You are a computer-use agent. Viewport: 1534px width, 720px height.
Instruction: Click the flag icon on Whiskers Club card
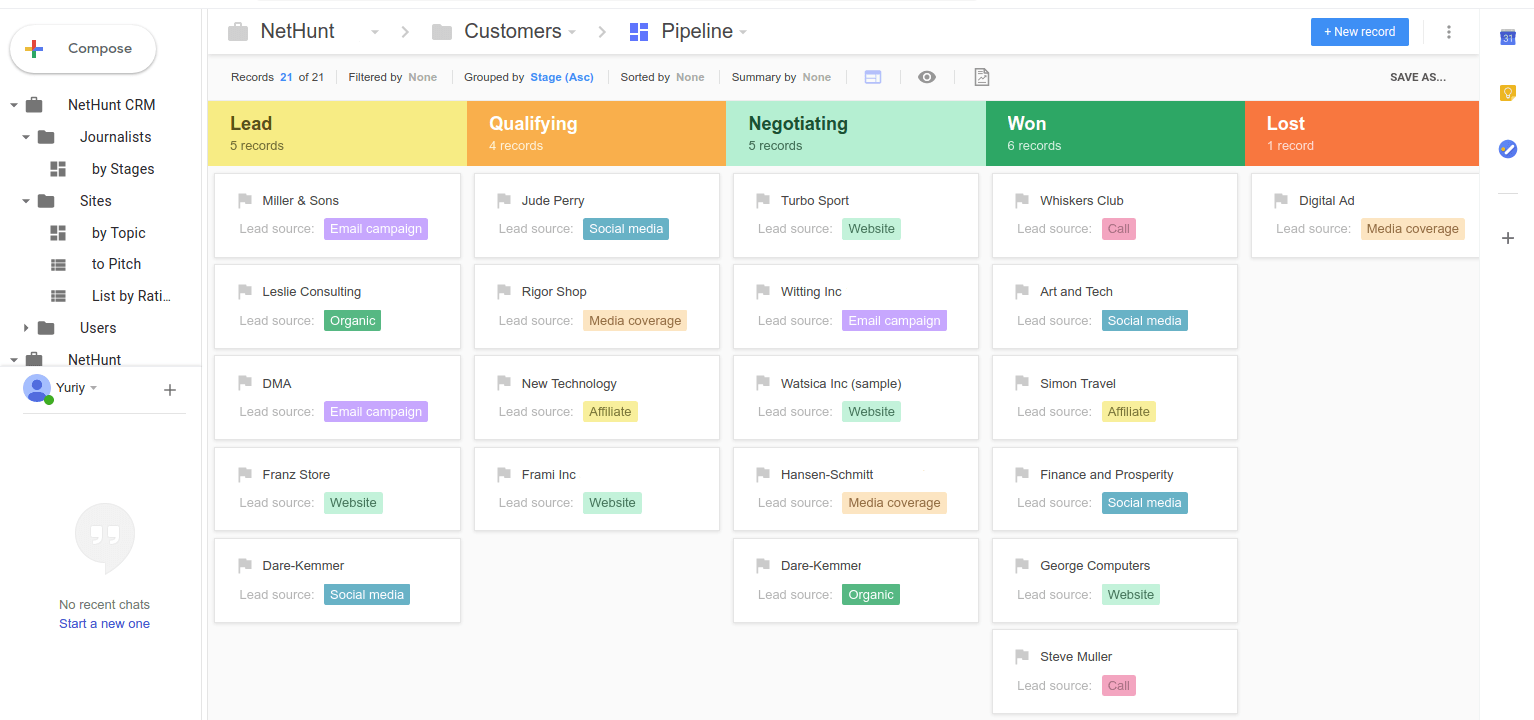(x=1022, y=201)
